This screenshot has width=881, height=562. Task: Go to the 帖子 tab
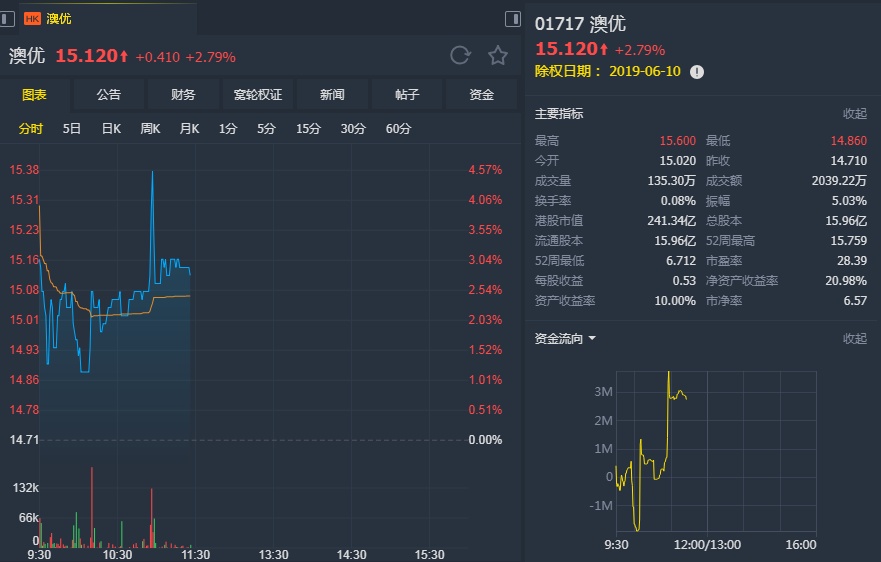[x=407, y=95]
